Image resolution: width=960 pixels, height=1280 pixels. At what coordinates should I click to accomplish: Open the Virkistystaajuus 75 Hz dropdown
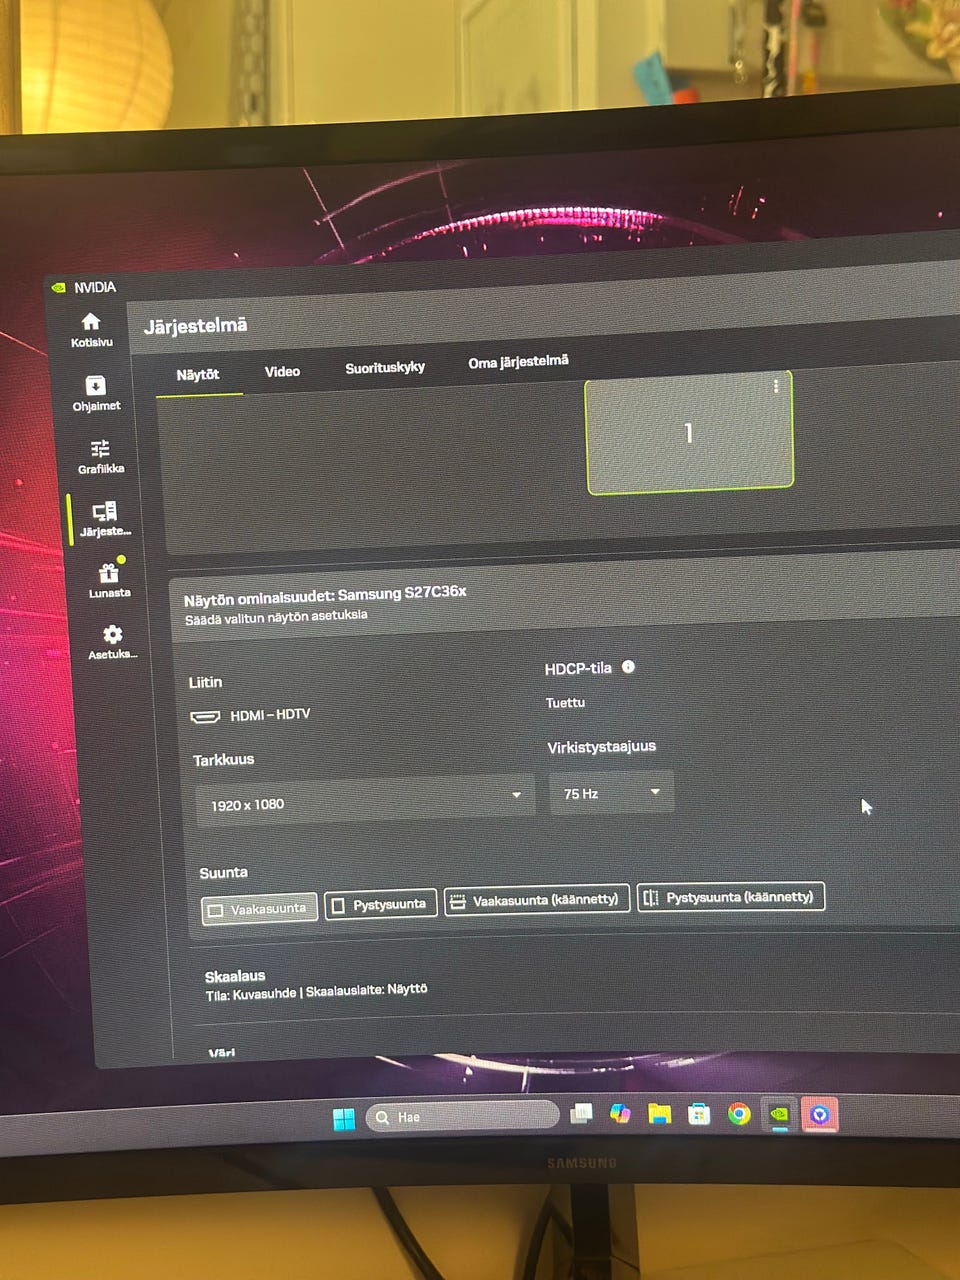(x=611, y=792)
